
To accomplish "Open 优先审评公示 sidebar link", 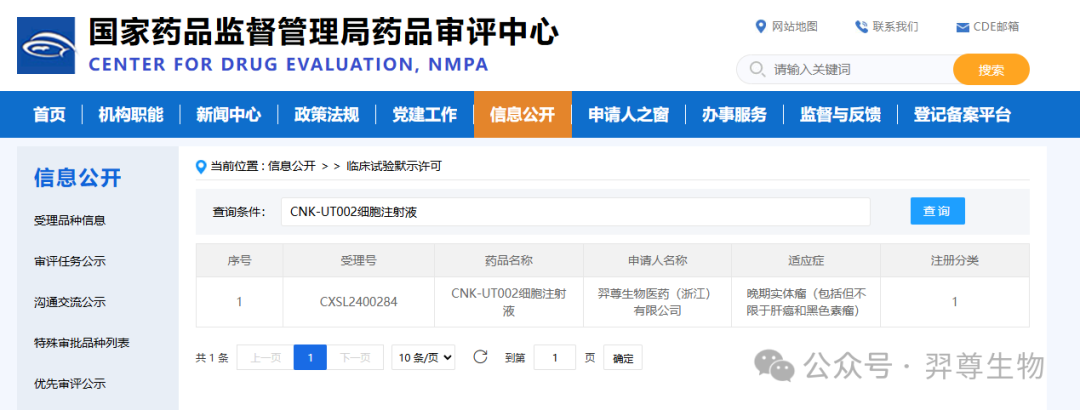I will [70, 384].
